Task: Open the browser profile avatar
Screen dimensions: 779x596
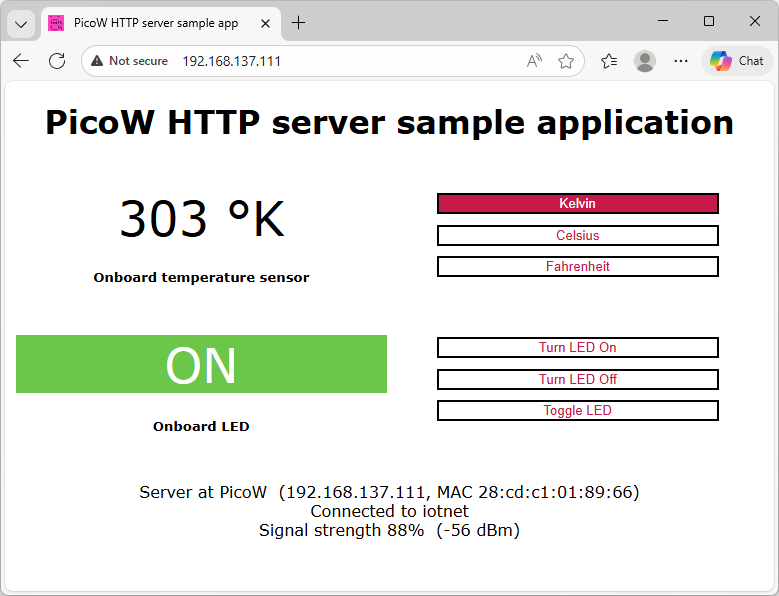Action: pos(645,61)
